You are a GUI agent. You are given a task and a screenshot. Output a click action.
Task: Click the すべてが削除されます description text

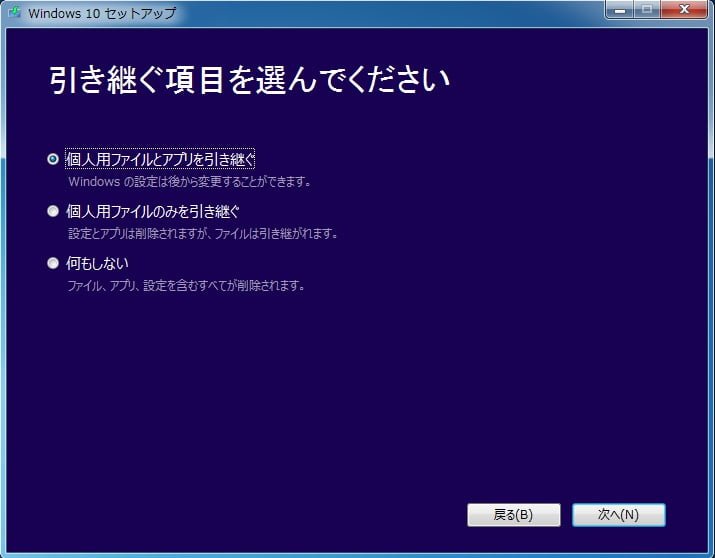(x=185, y=286)
